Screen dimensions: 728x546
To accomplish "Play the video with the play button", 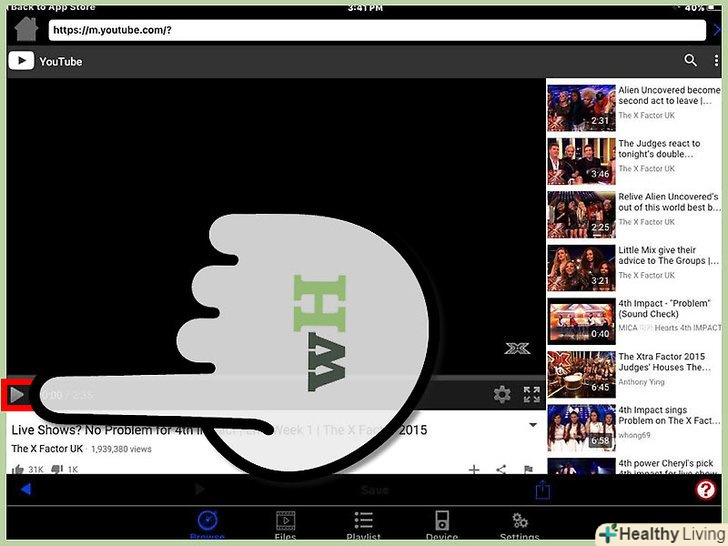I will [x=17, y=395].
